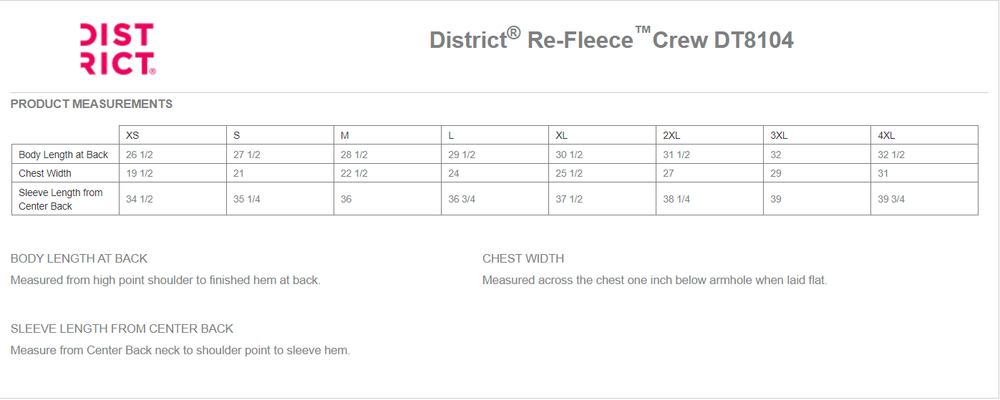The width and height of the screenshot is (1000, 400).
Task: Select the S chest width value 21
Action: point(238,173)
